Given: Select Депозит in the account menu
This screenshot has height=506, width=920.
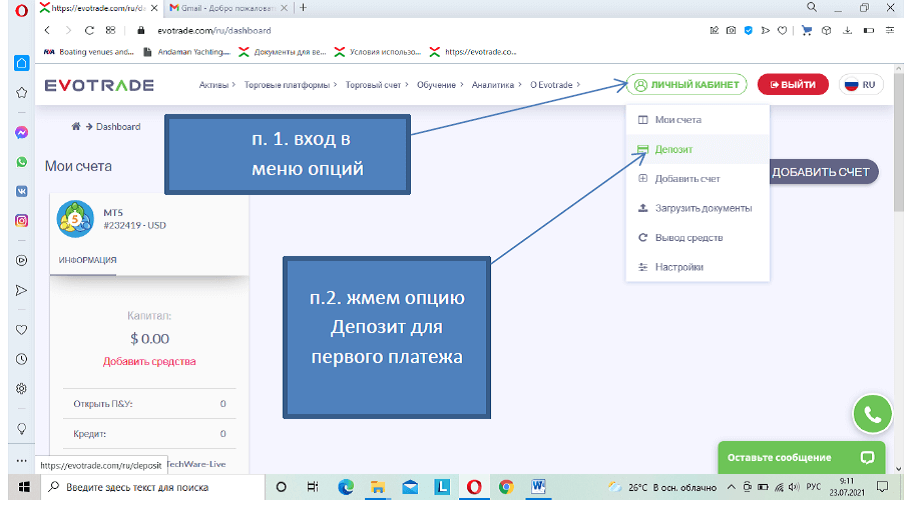Looking at the screenshot, I should coord(673,149).
